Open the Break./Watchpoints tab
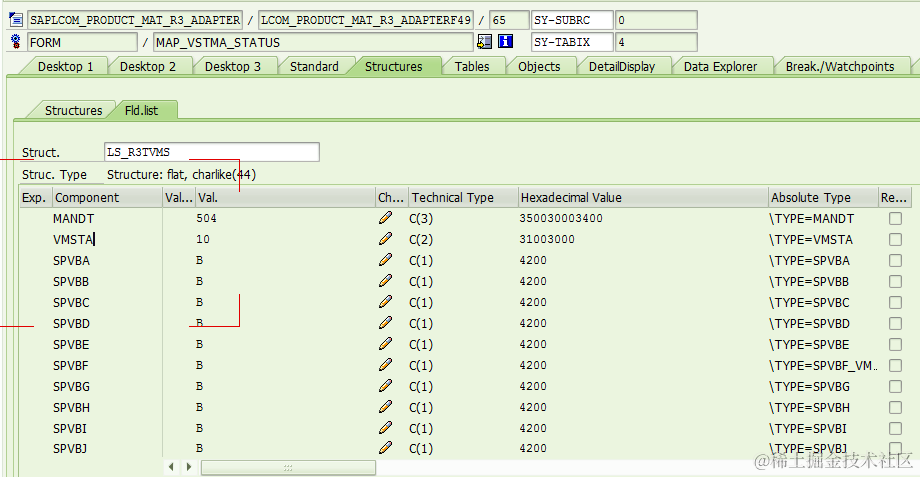This screenshot has width=920, height=477. (840, 66)
